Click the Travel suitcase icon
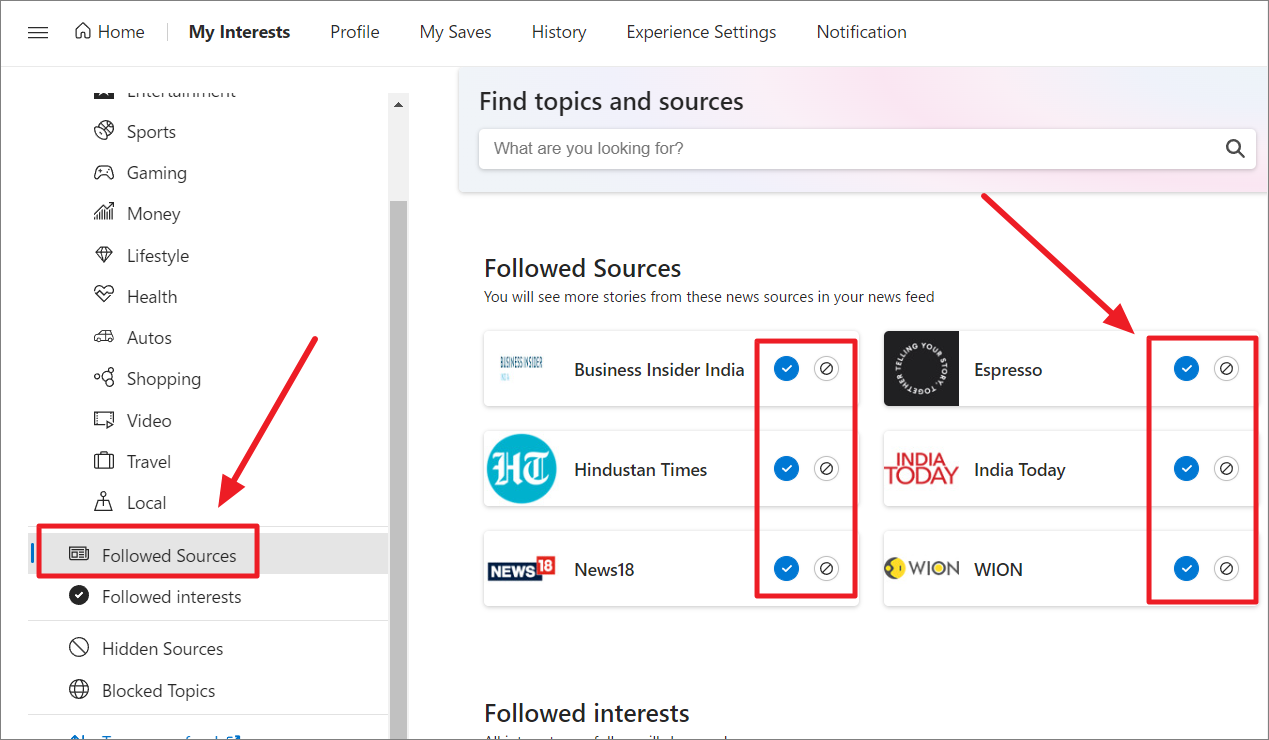Viewport: 1269px width, 740px height. tap(104, 461)
